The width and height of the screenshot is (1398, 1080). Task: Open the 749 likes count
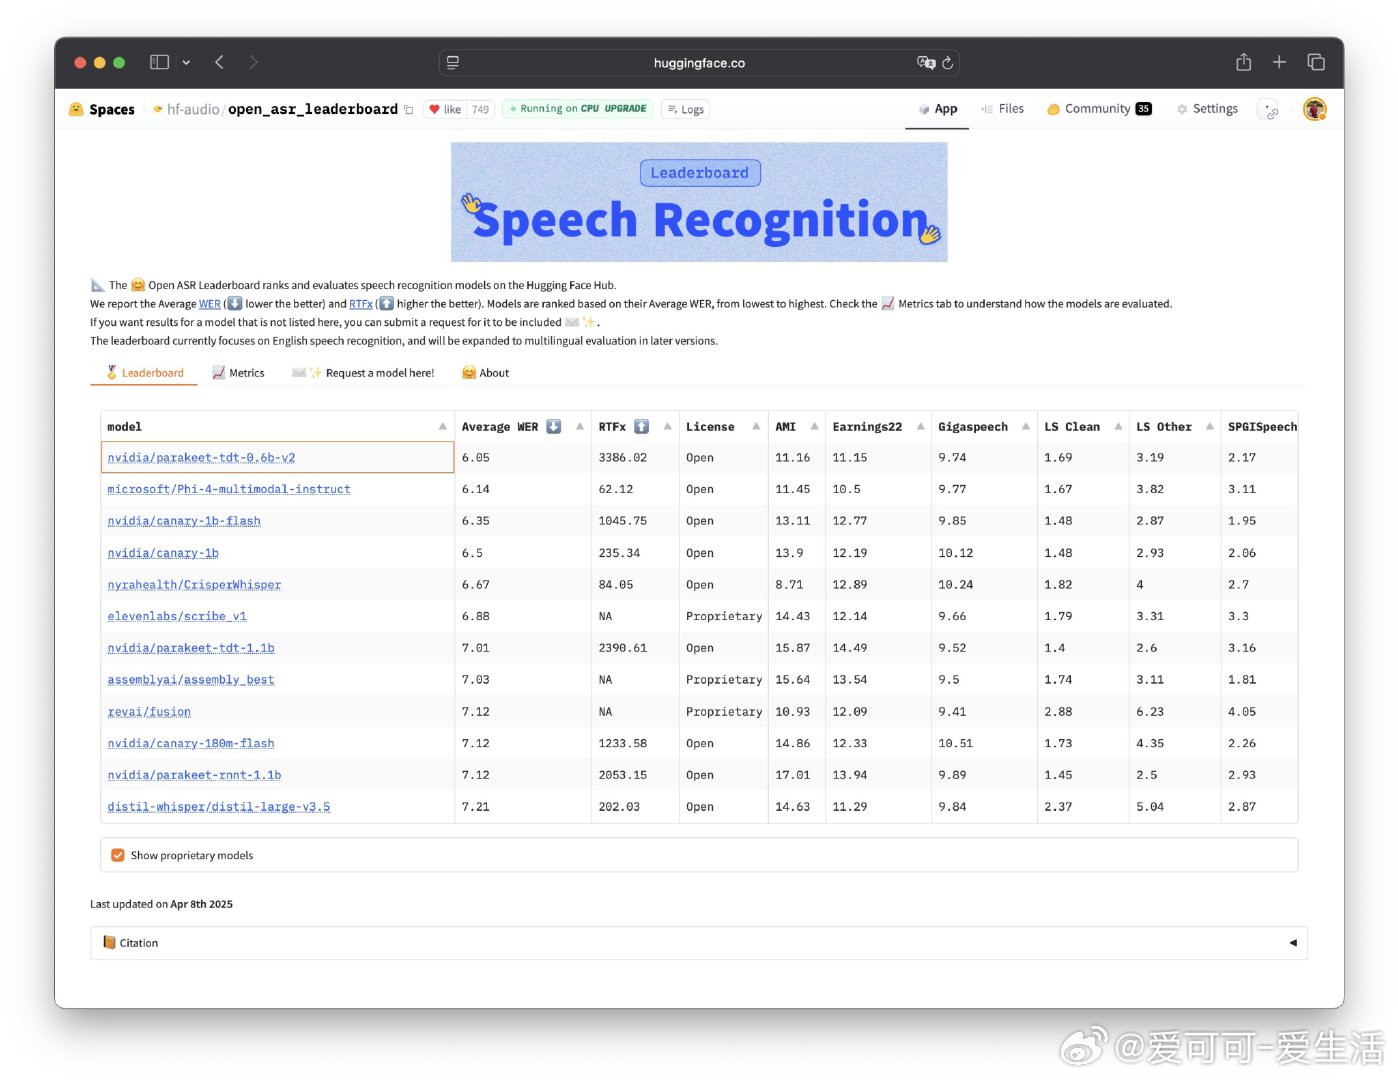pos(480,110)
